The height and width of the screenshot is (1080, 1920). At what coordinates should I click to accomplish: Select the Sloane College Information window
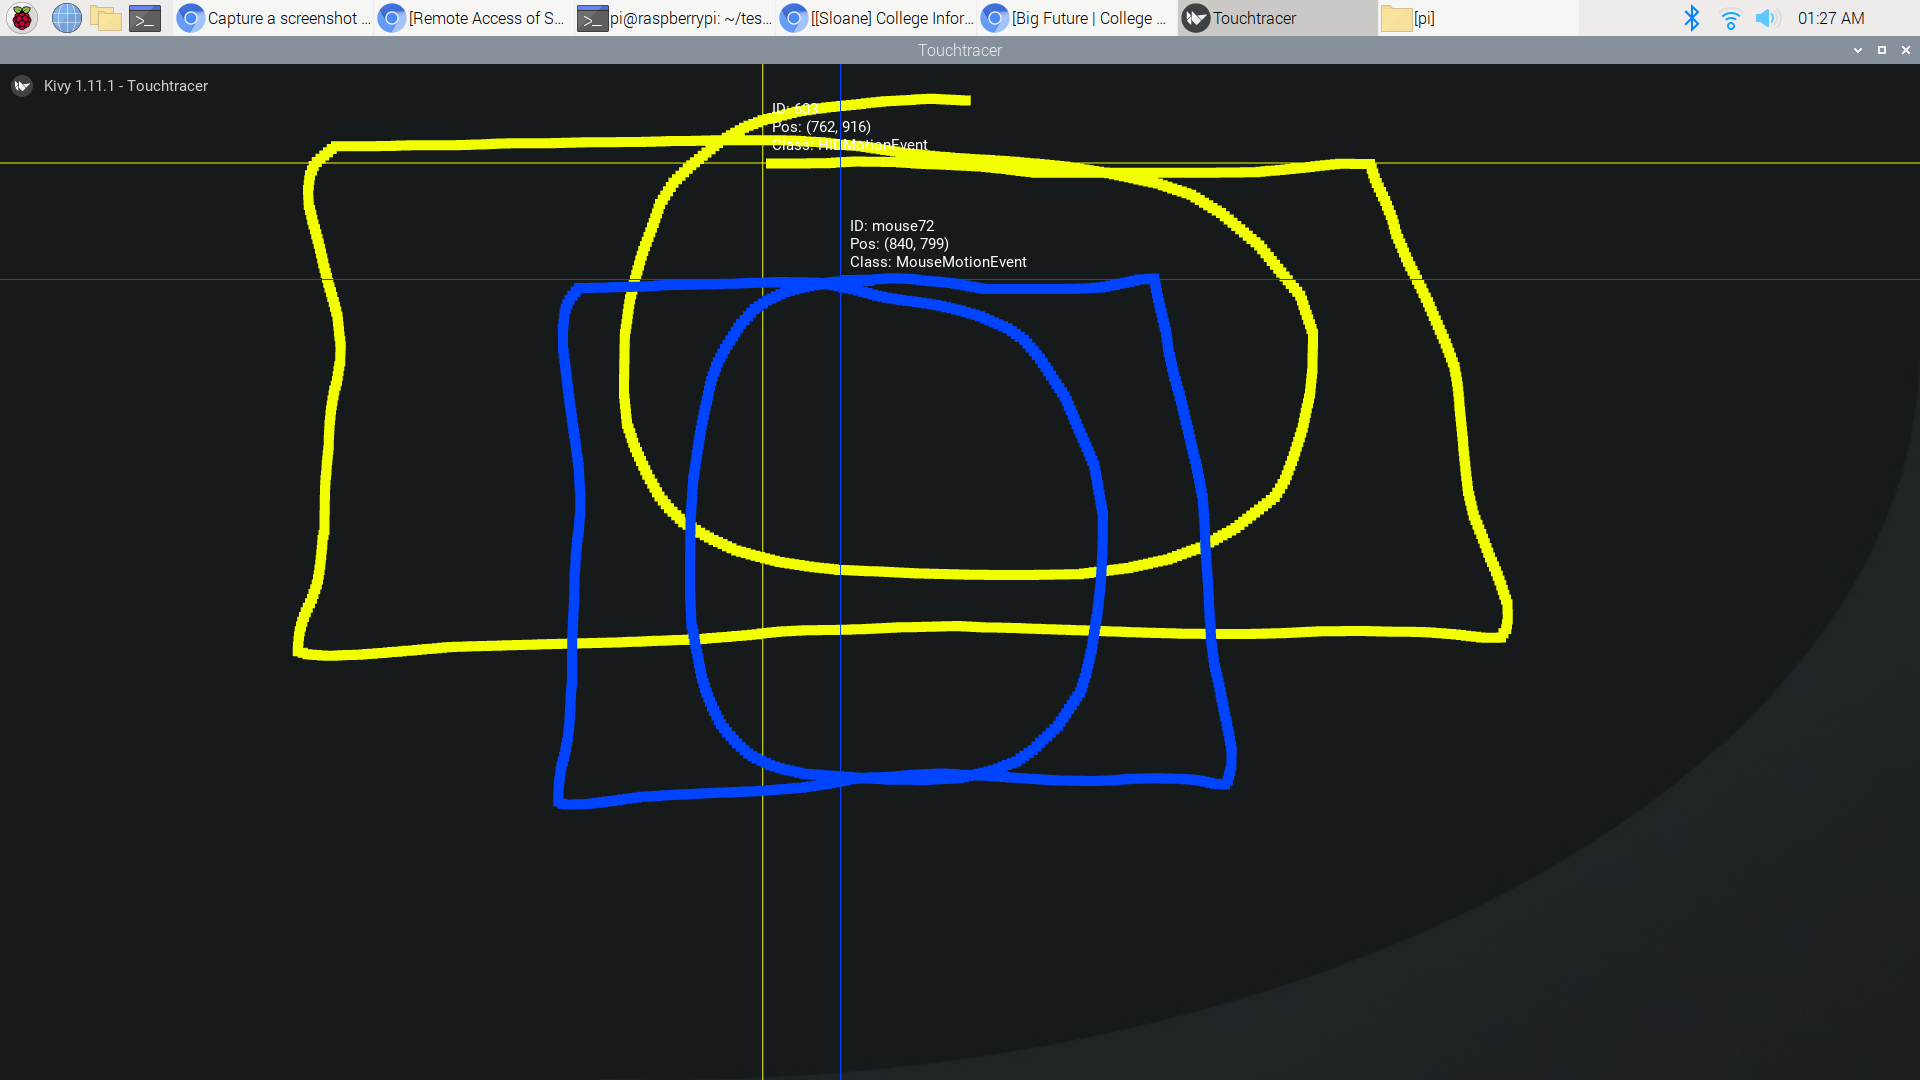point(875,18)
